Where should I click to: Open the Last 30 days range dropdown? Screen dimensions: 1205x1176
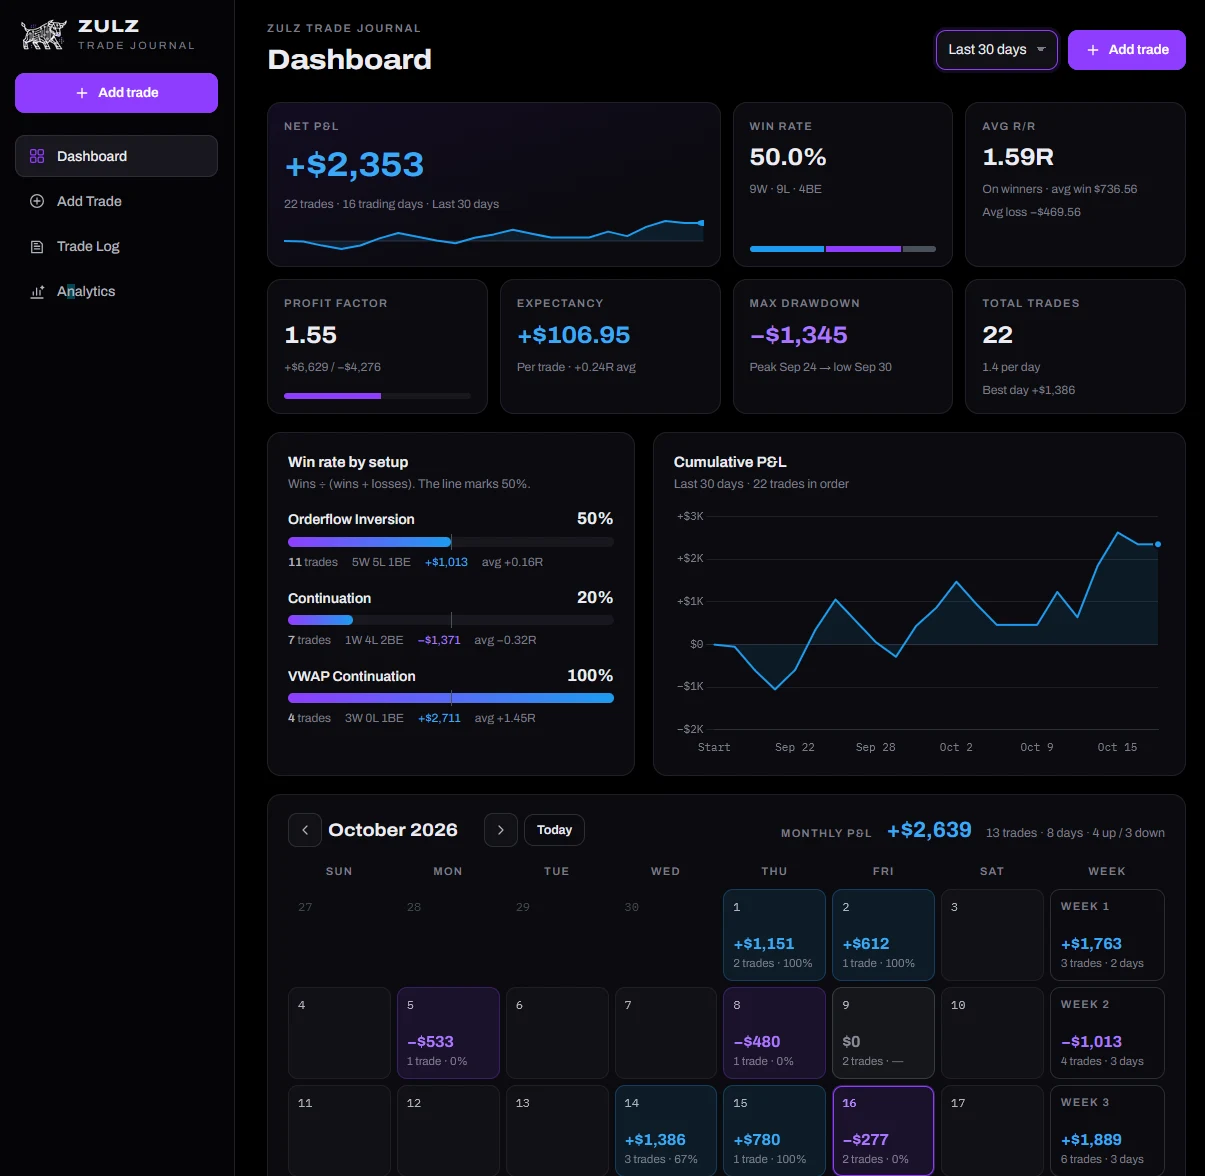tap(996, 50)
